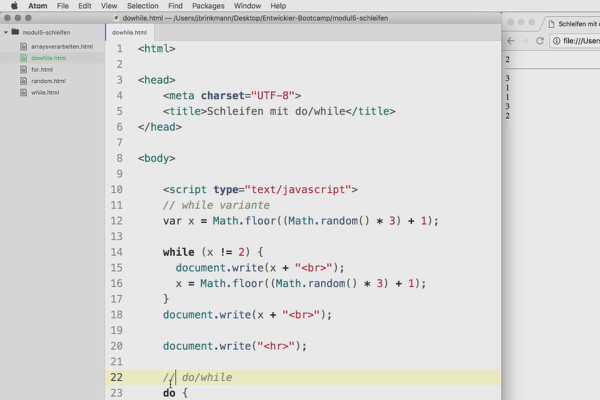This screenshot has height=400, width=600.
Task: Click file icon next to while.html
Action: coord(23,92)
